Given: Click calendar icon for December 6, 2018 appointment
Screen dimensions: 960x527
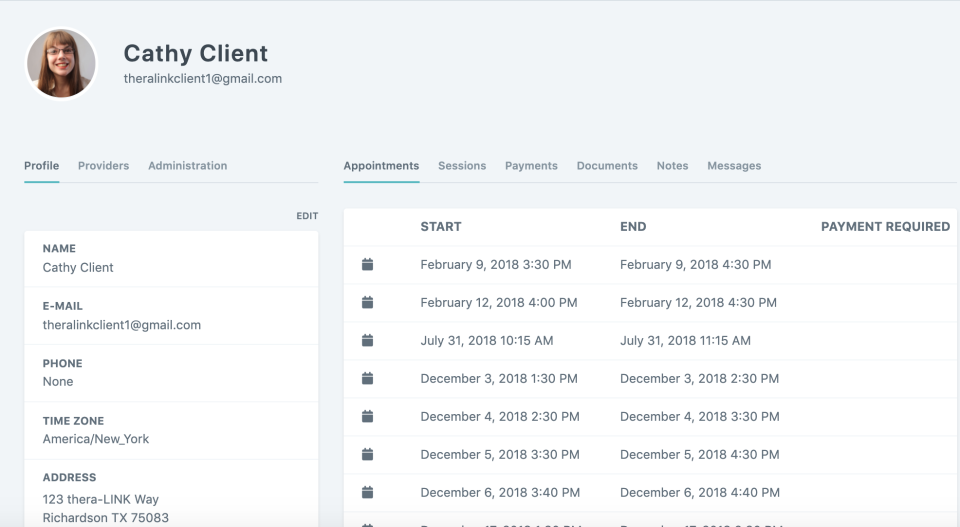Looking at the screenshot, I should pyautogui.click(x=367, y=493).
